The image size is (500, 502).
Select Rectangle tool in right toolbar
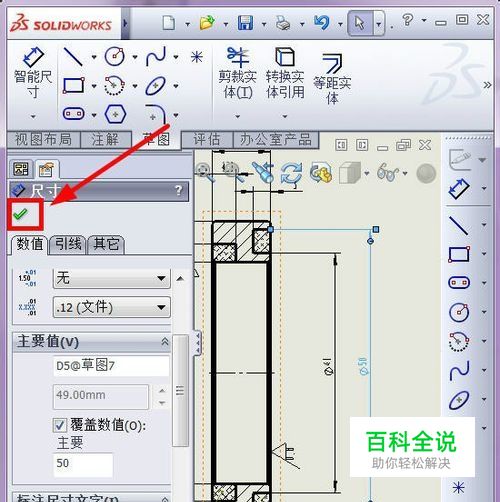pos(459,254)
